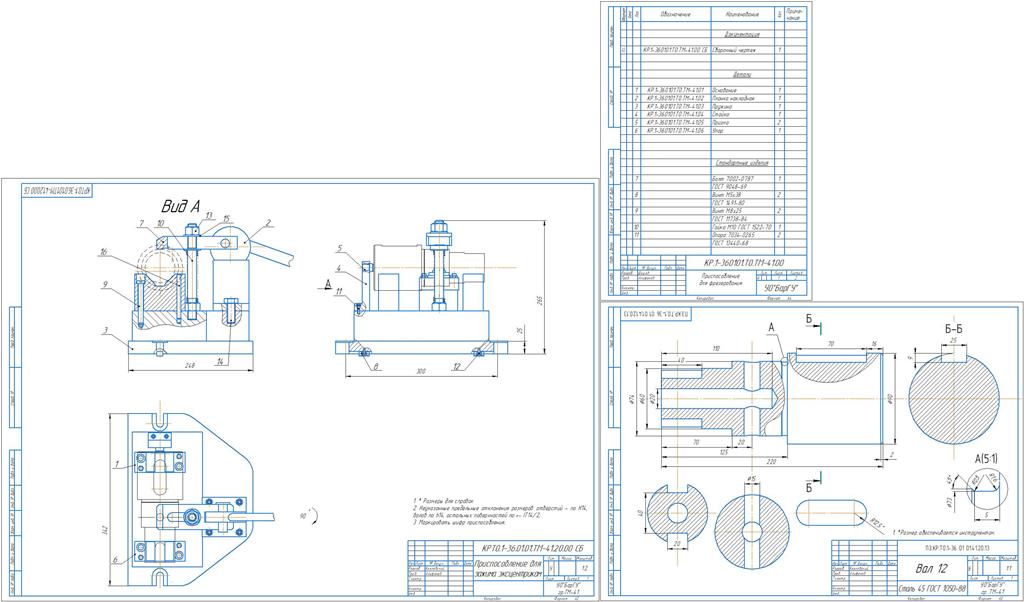Screen dimensions: 1024x602
Task: Click the "Наименование" column header
Action: click(741, 13)
